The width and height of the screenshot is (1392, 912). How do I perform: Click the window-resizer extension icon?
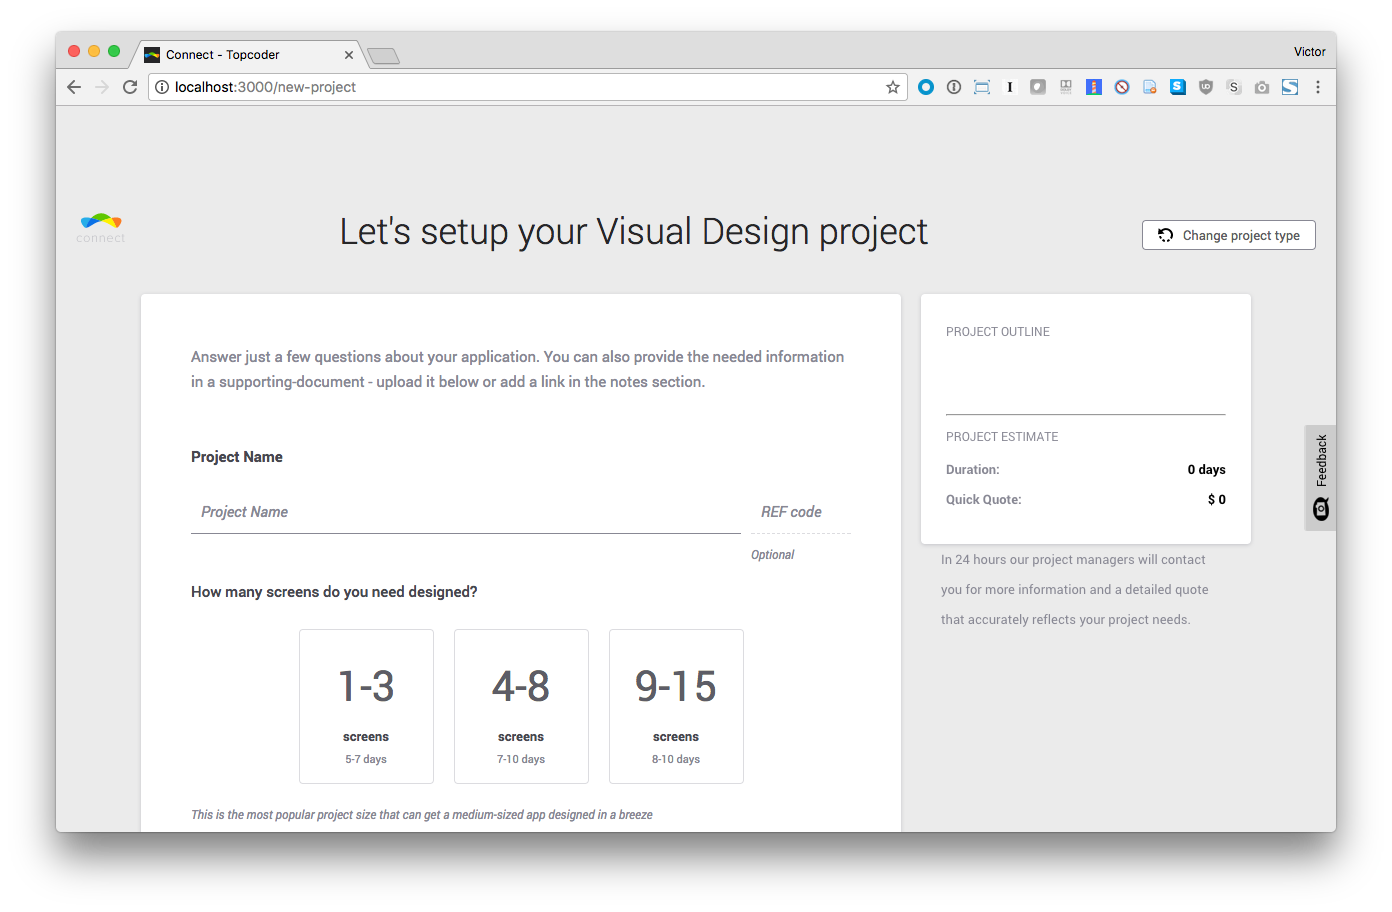coord(982,87)
